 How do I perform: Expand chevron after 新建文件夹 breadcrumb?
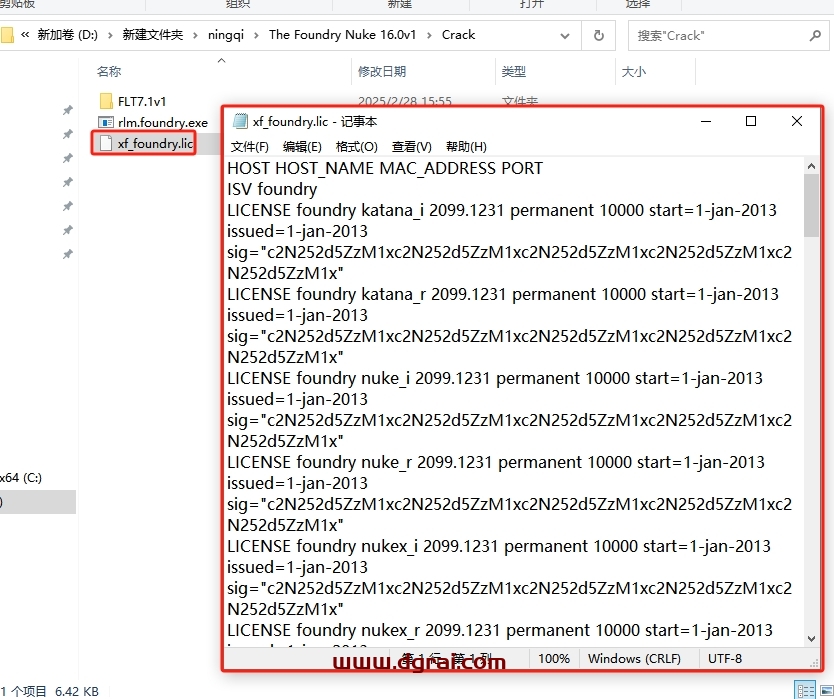point(195,35)
